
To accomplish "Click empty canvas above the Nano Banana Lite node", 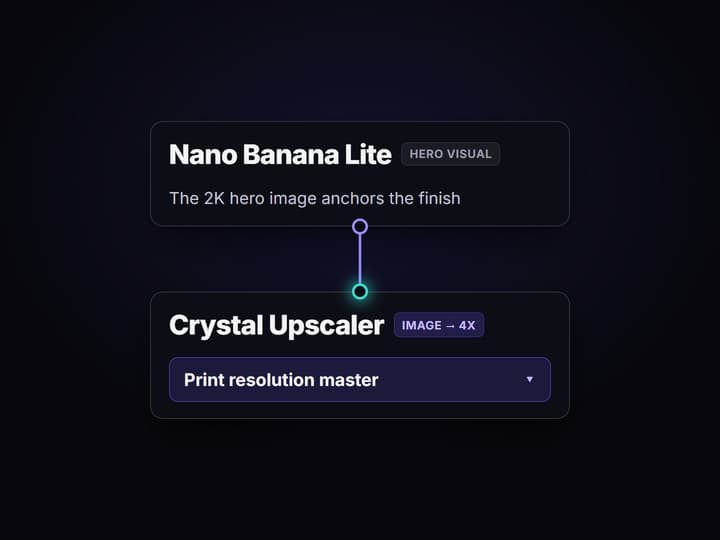I will click(x=360, y=60).
